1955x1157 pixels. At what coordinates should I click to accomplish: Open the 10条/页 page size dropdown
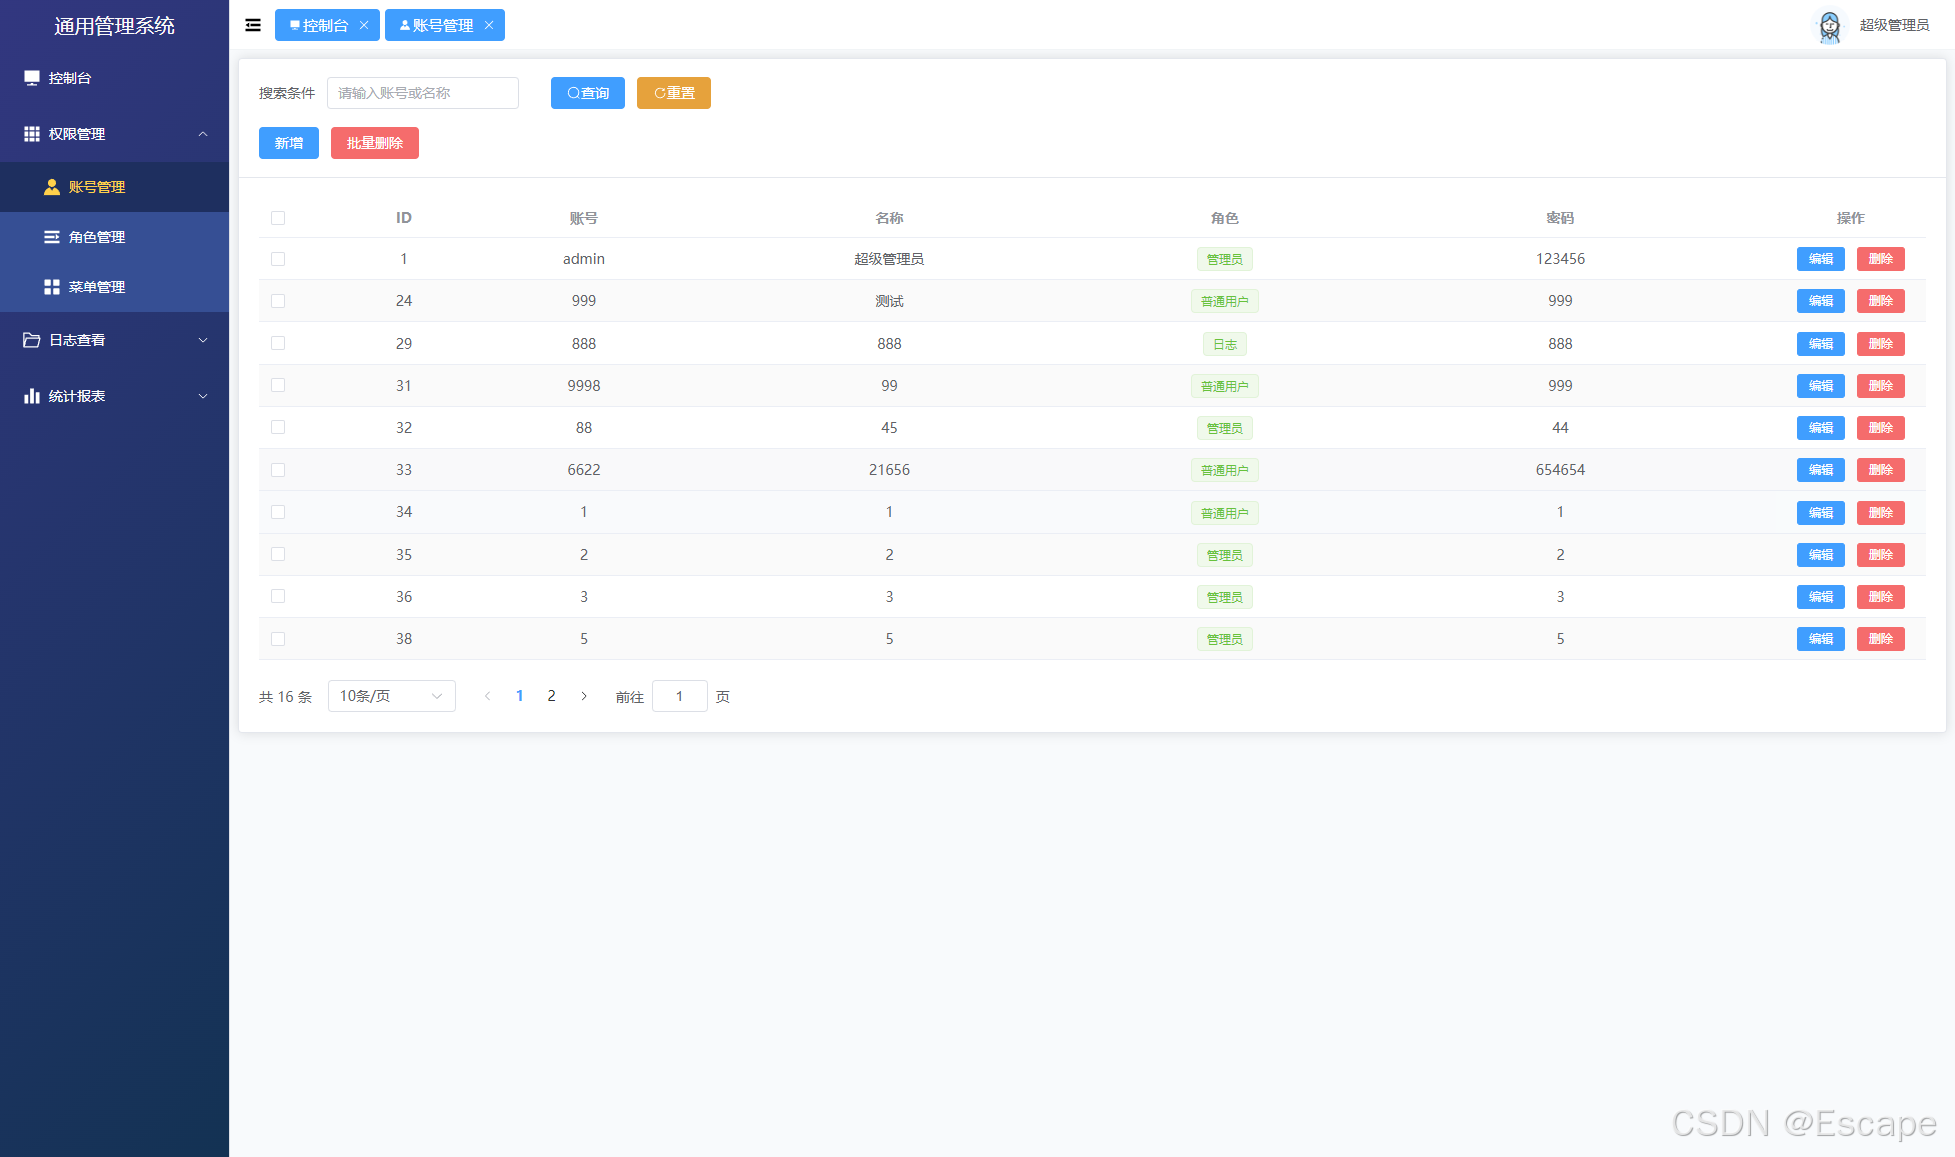(x=391, y=695)
